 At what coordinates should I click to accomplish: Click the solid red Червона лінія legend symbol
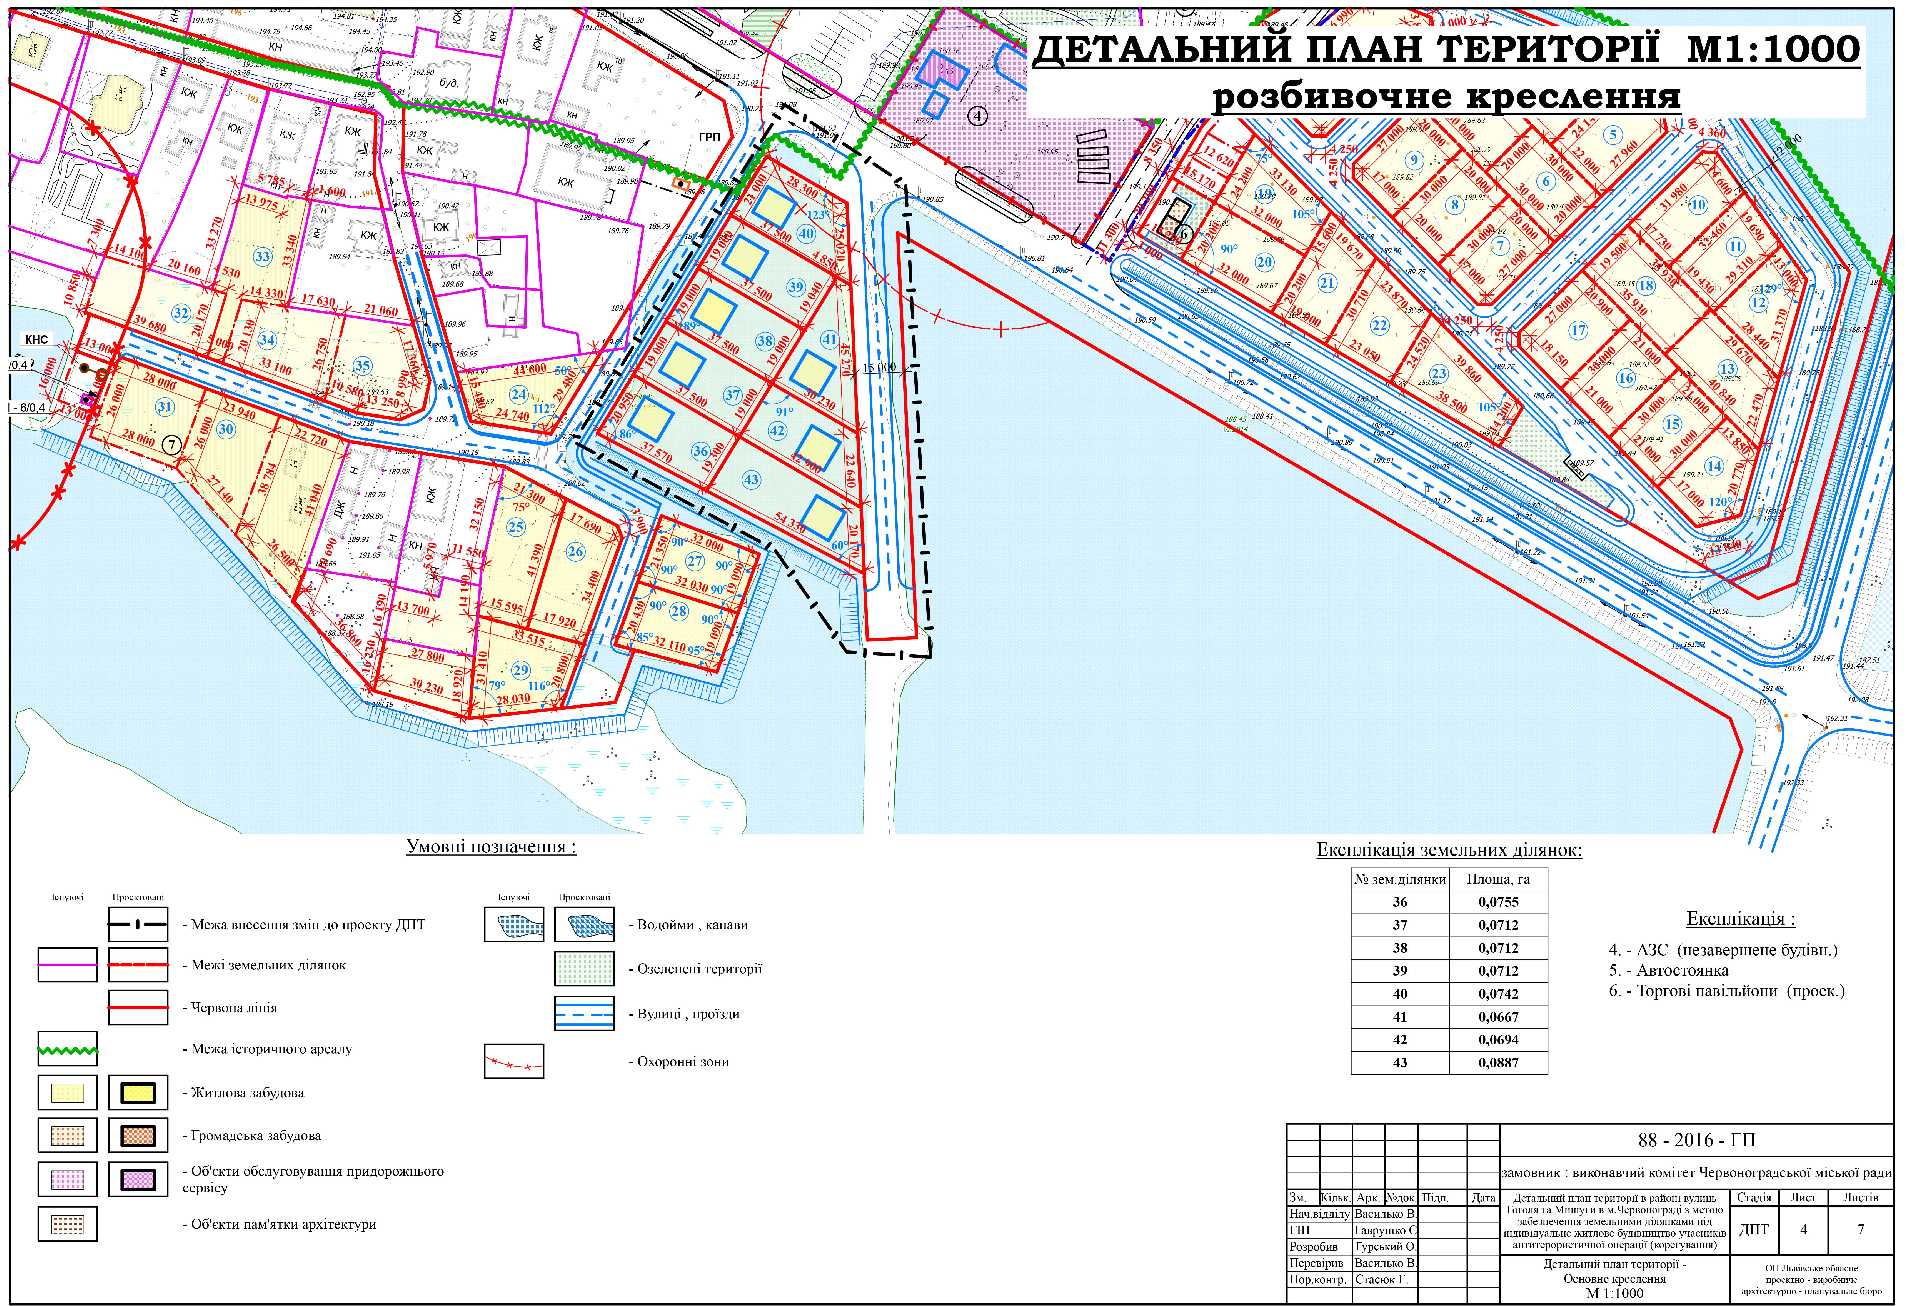coord(138,1008)
